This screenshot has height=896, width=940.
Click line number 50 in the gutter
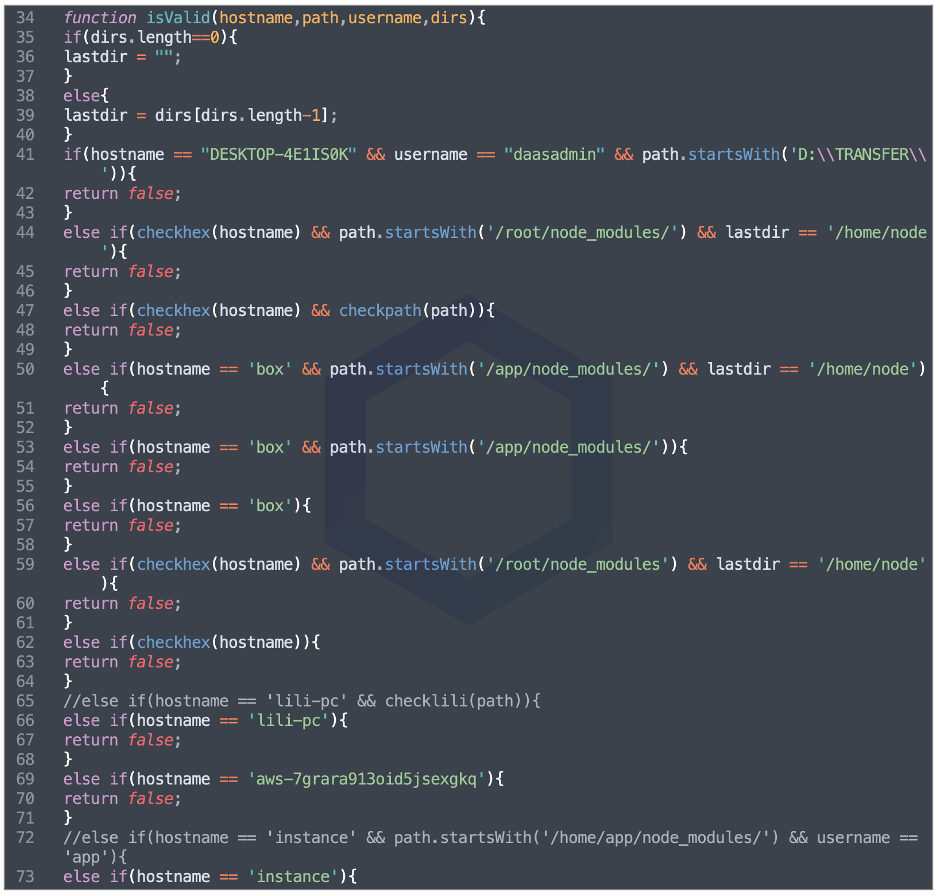pos(25,369)
